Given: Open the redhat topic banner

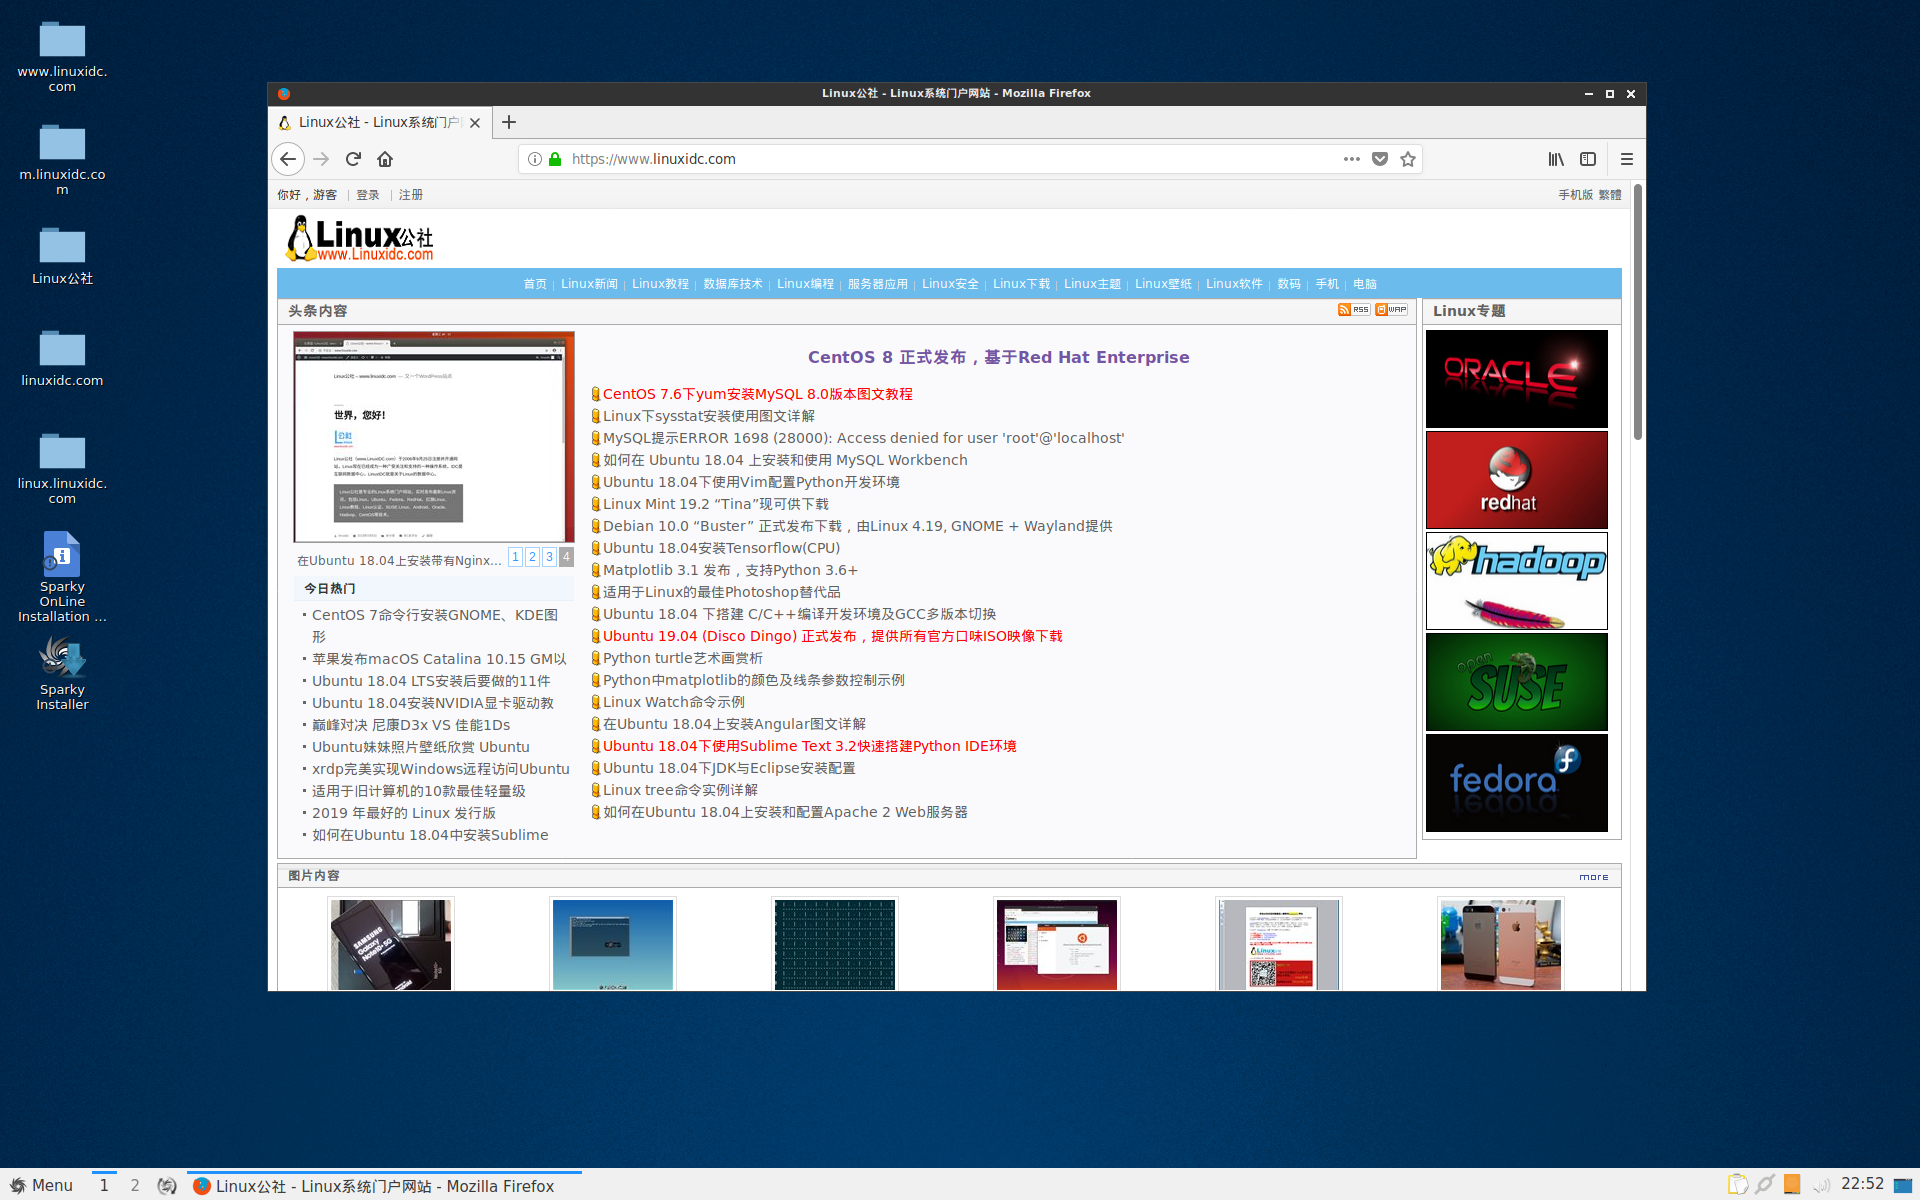Looking at the screenshot, I should [x=1516, y=480].
